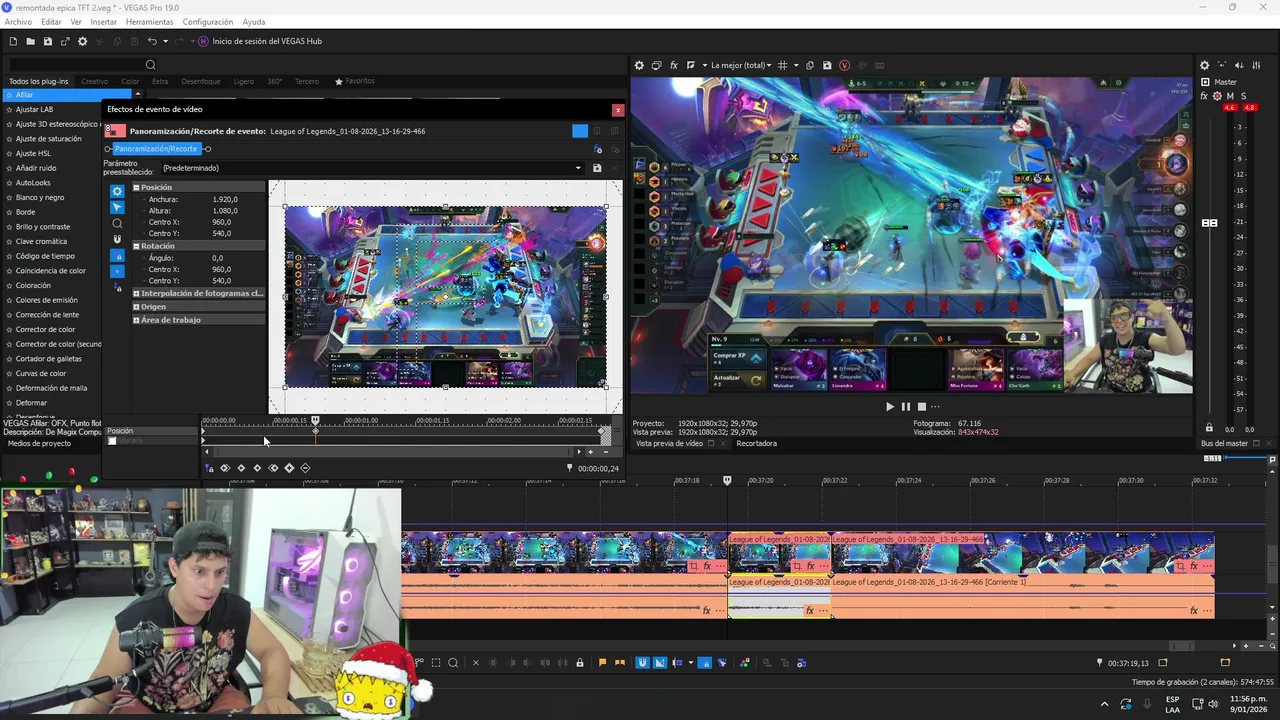Open the undo history dropdown arrow
The height and width of the screenshot is (720, 1280).
(165, 41)
